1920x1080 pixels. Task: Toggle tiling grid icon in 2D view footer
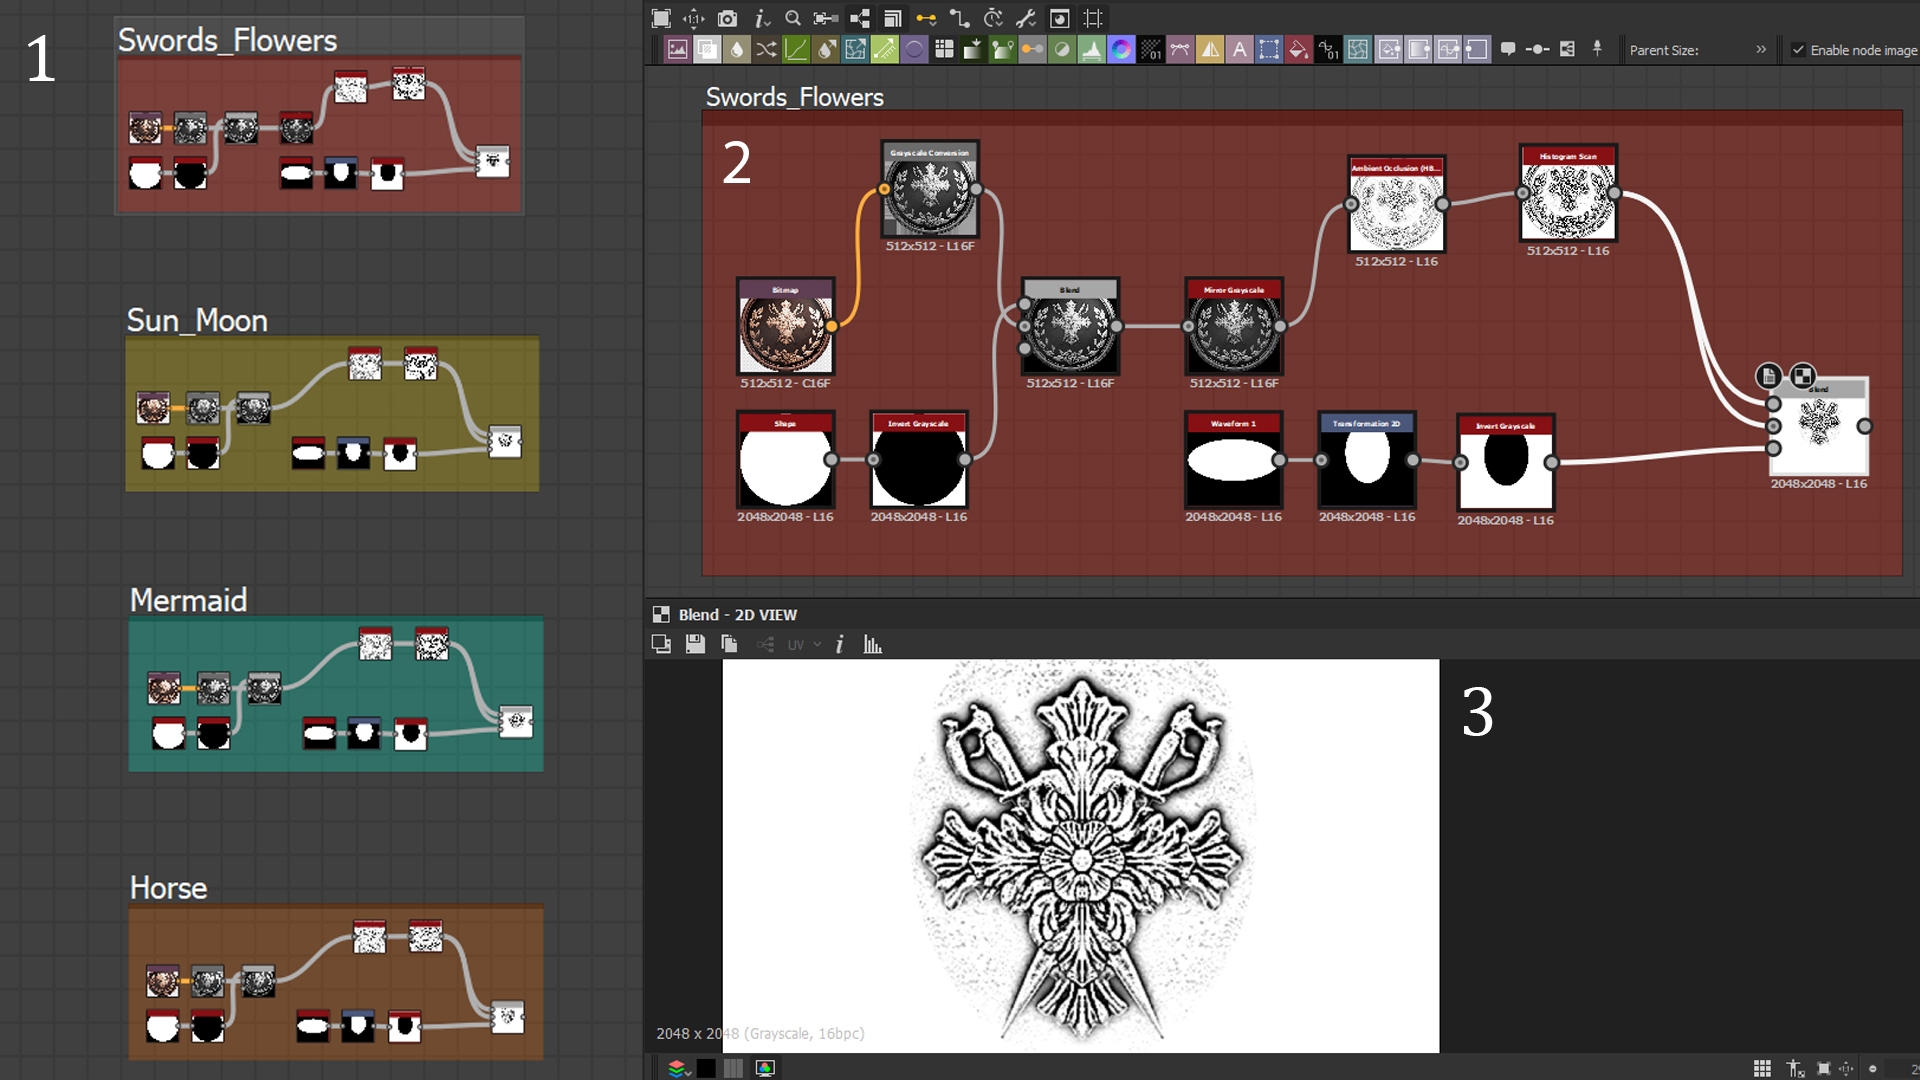(x=1762, y=1068)
